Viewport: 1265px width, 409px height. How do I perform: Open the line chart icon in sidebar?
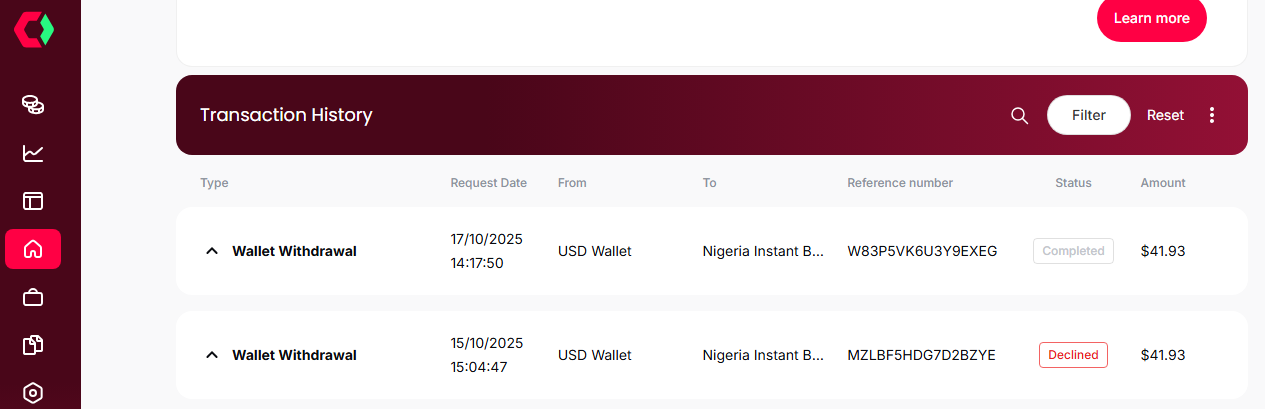coord(33,153)
